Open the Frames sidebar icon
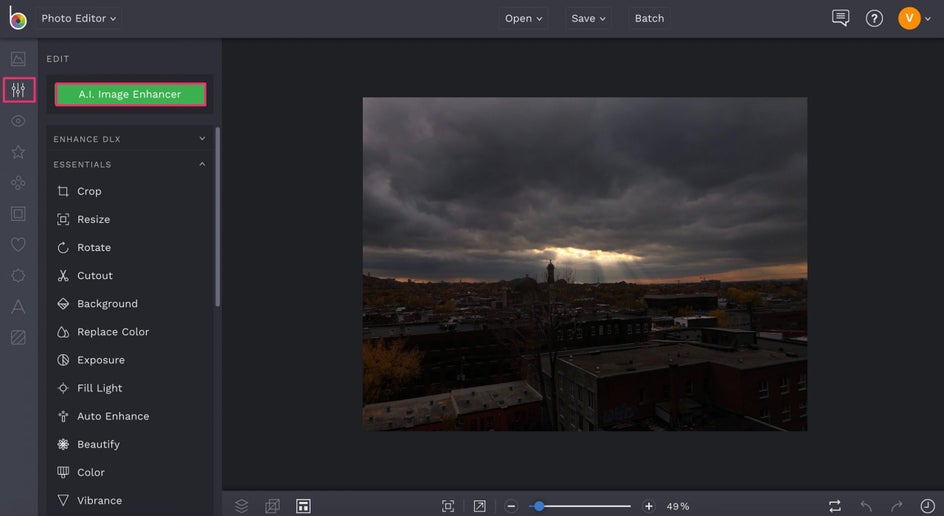Image resolution: width=944 pixels, height=516 pixels. click(x=18, y=214)
